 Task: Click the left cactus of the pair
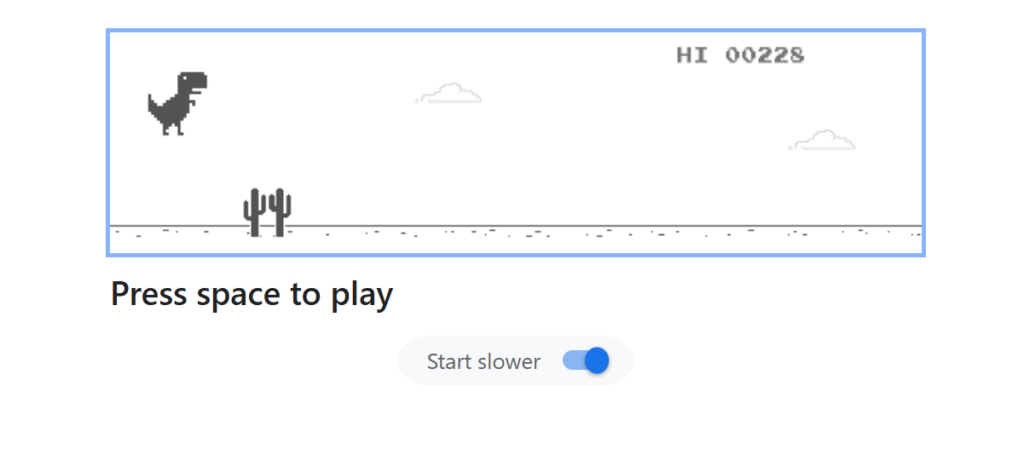click(254, 212)
